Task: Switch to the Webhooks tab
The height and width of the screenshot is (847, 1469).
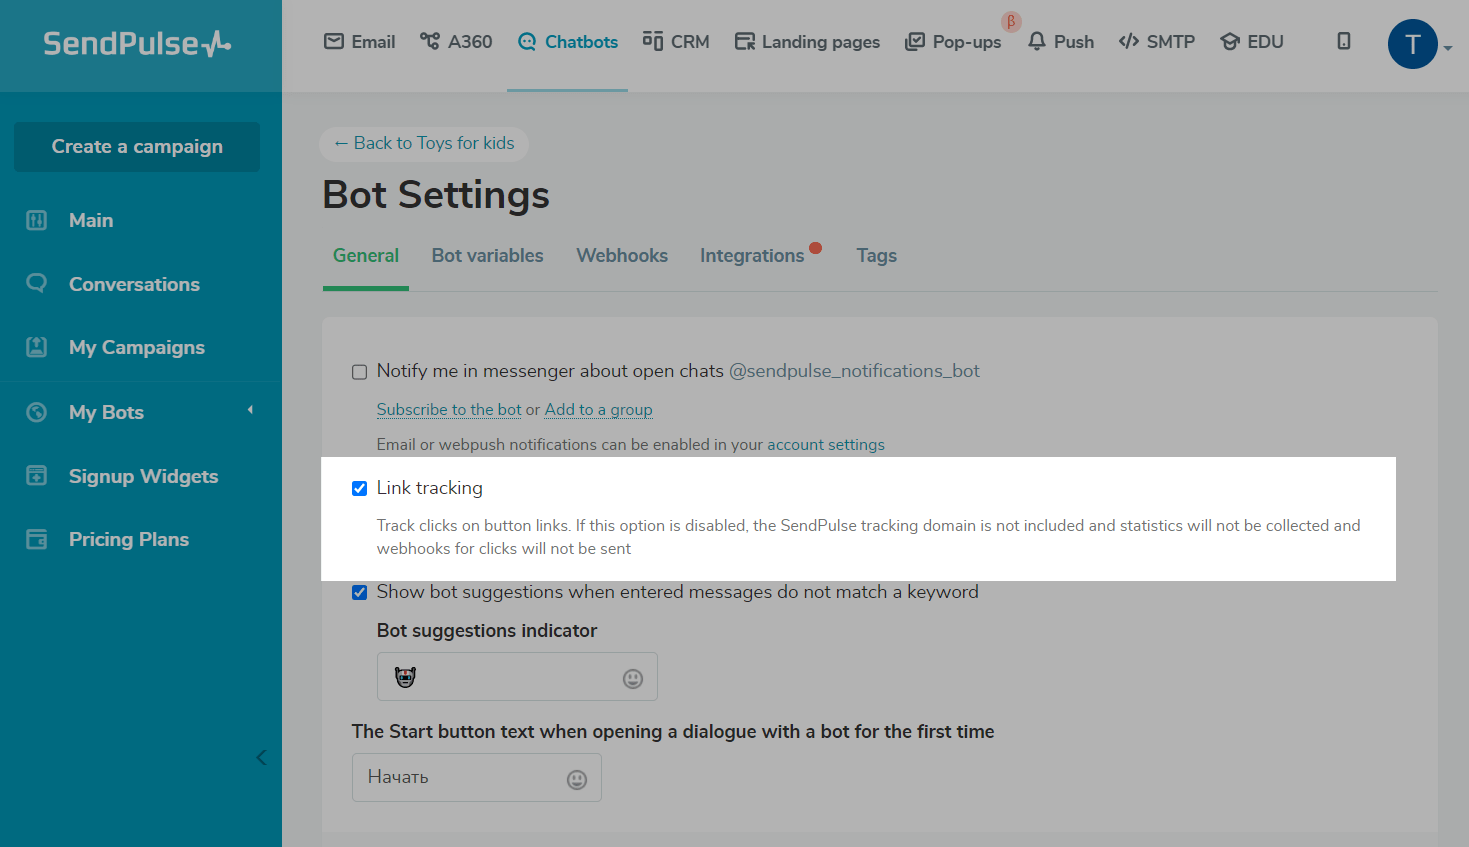Action: pos(621,256)
